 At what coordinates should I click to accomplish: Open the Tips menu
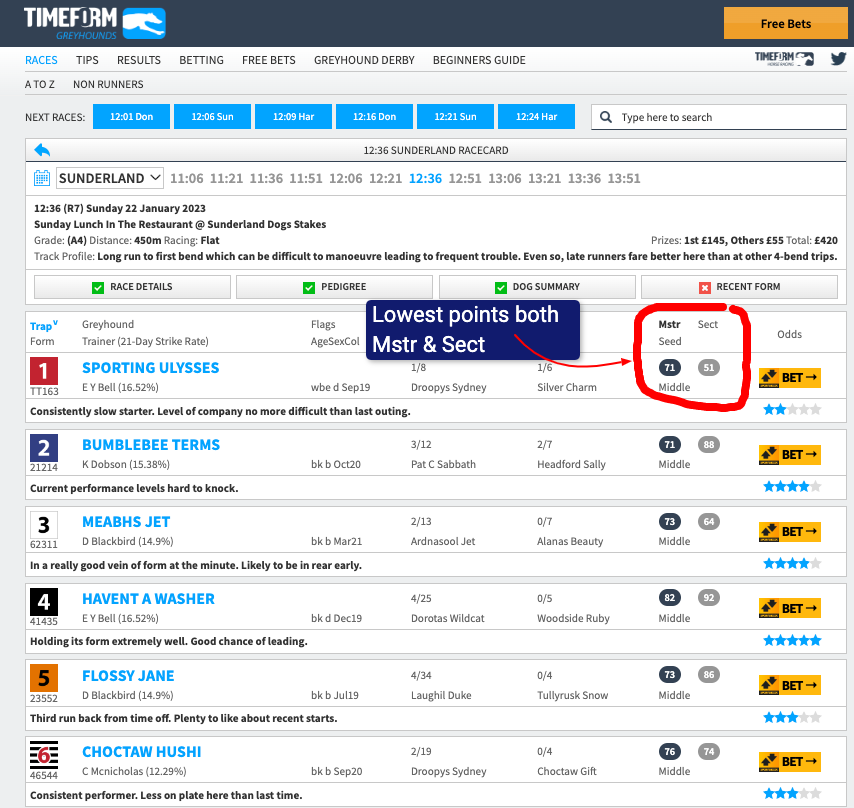(87, 60)
